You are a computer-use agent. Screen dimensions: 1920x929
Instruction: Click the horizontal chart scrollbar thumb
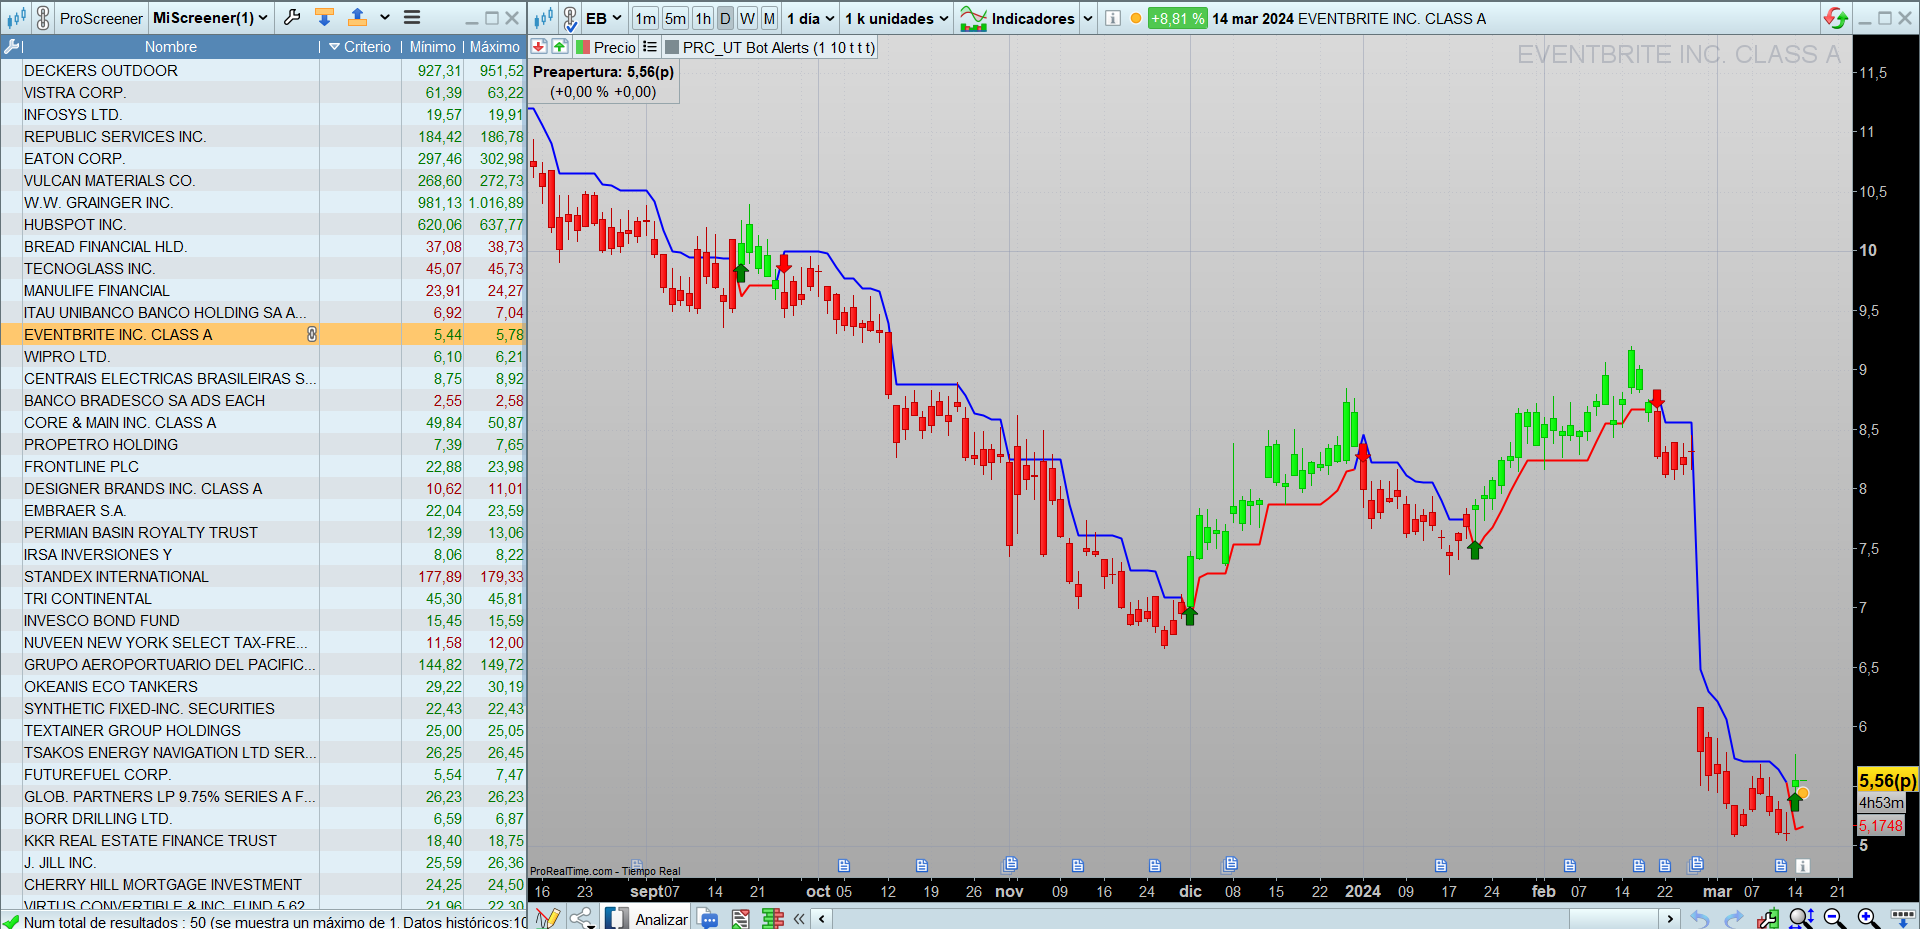click(x=1613, y=918)
